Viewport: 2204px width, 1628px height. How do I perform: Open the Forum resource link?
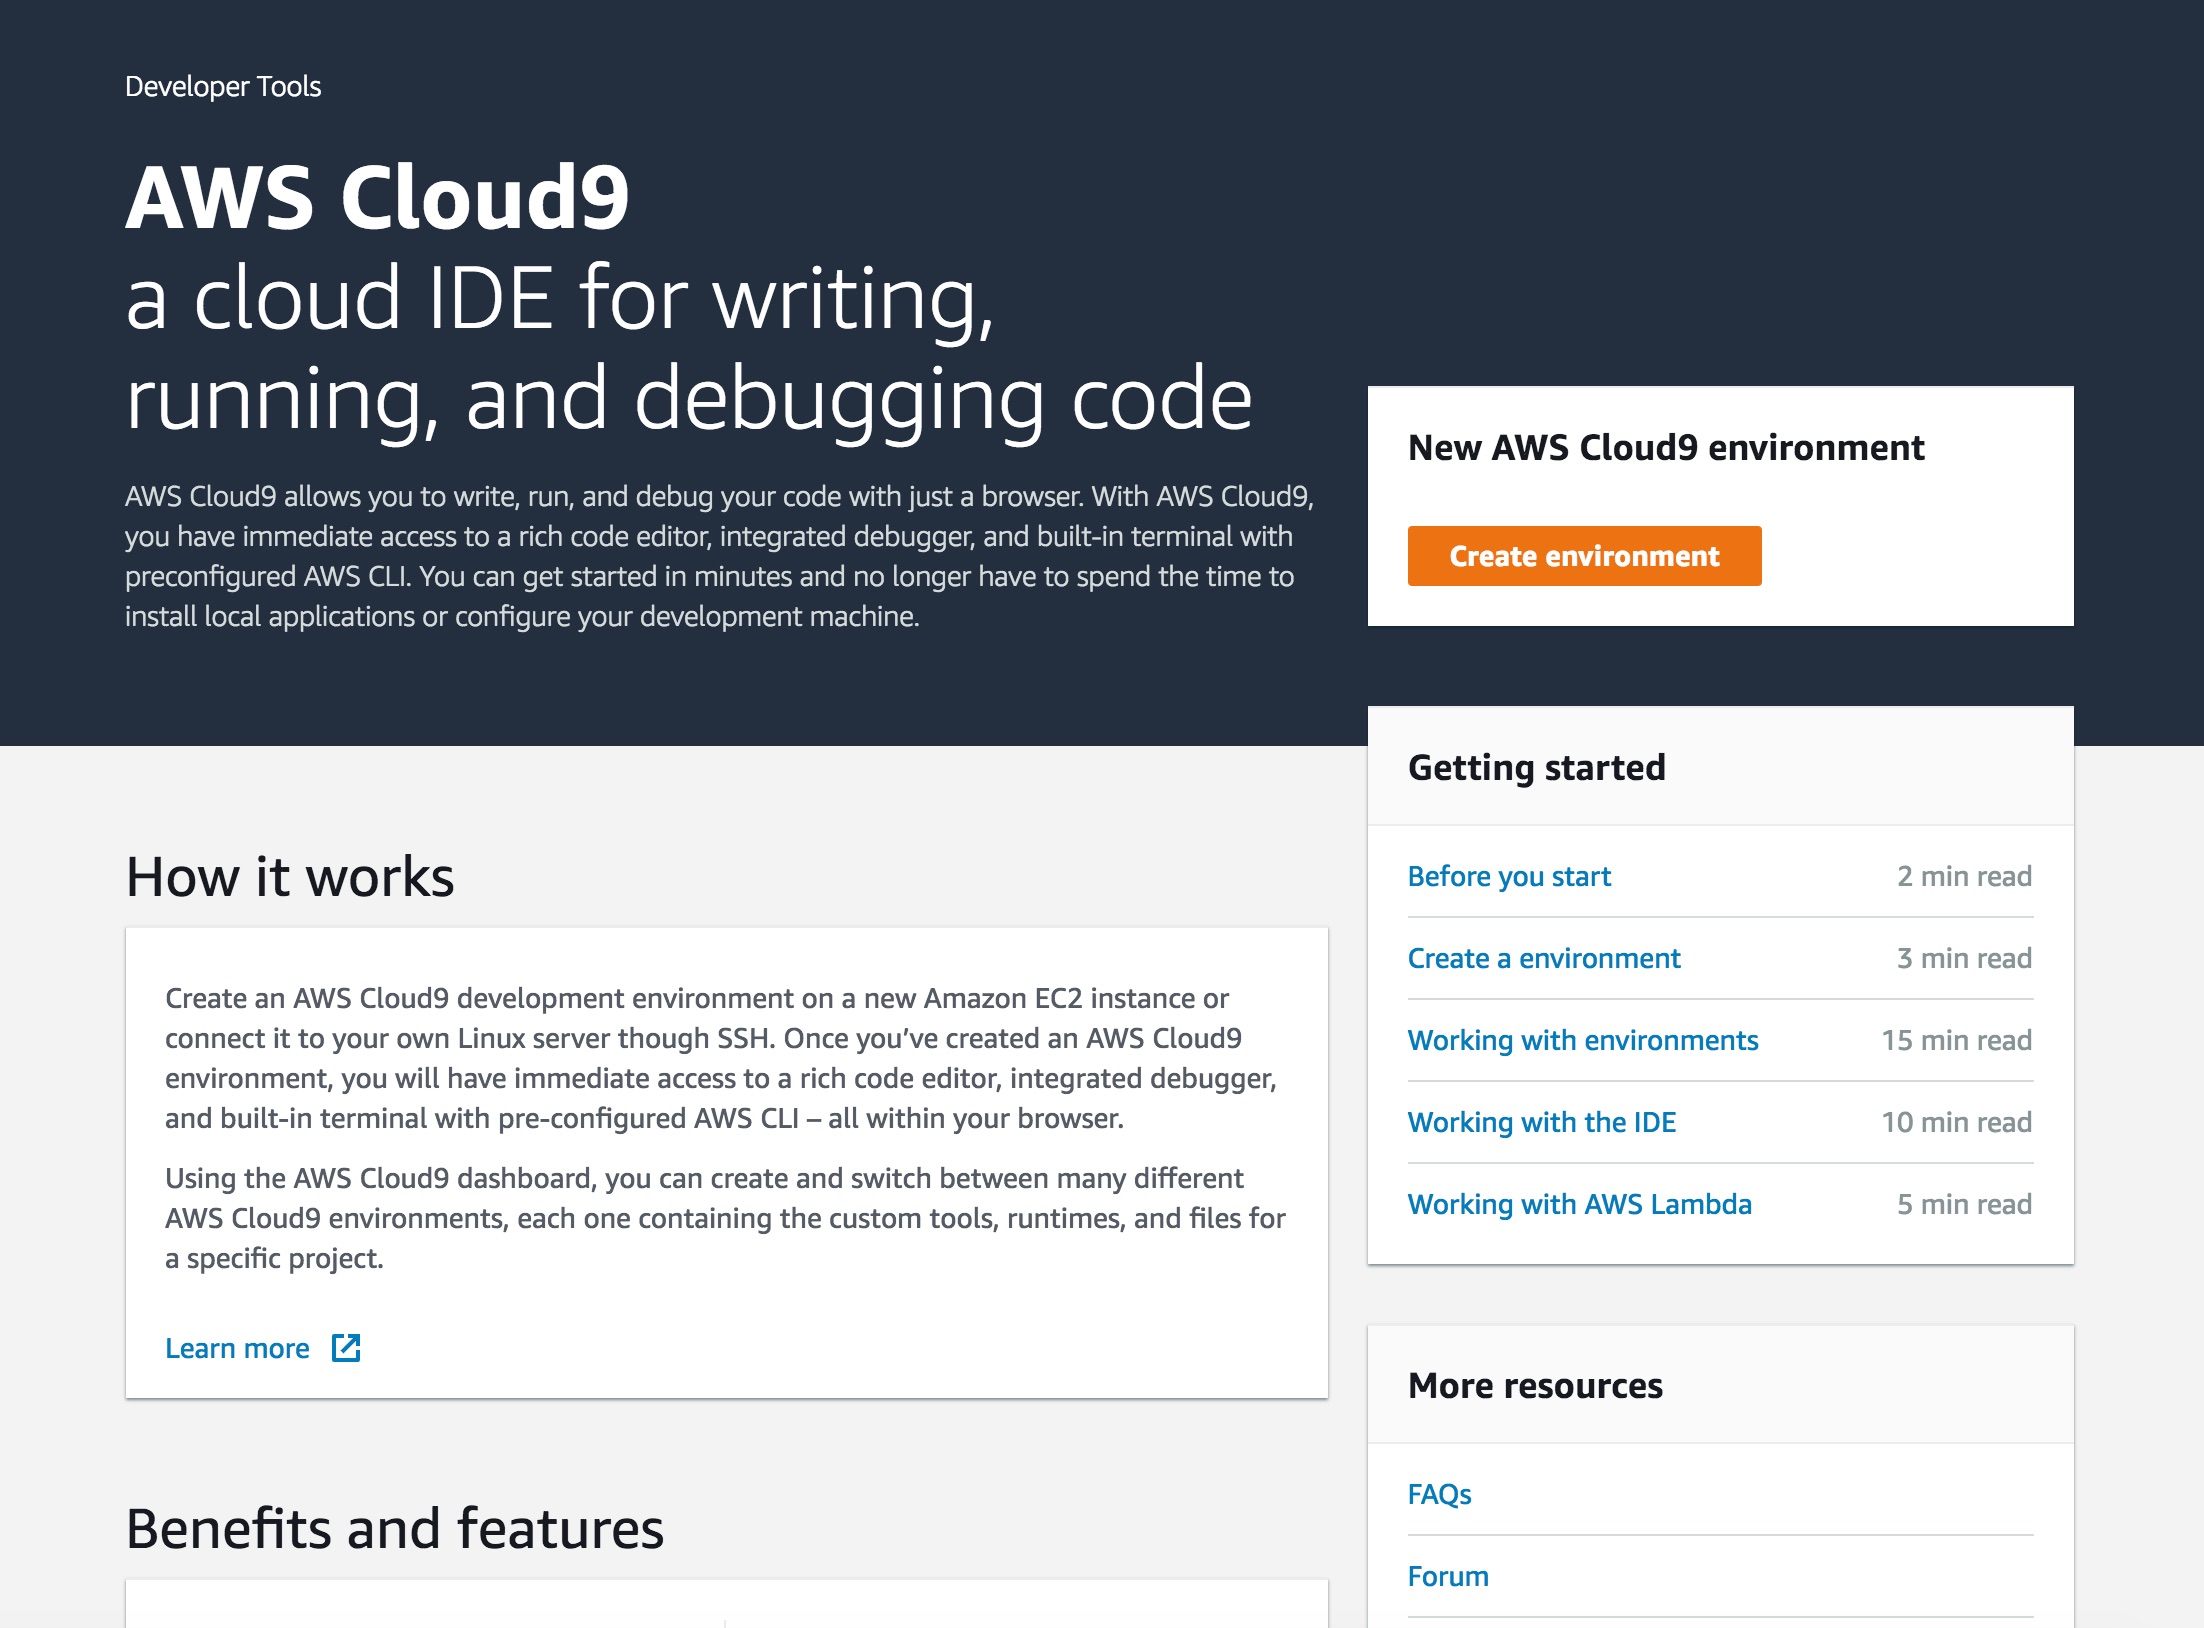1448,1576
